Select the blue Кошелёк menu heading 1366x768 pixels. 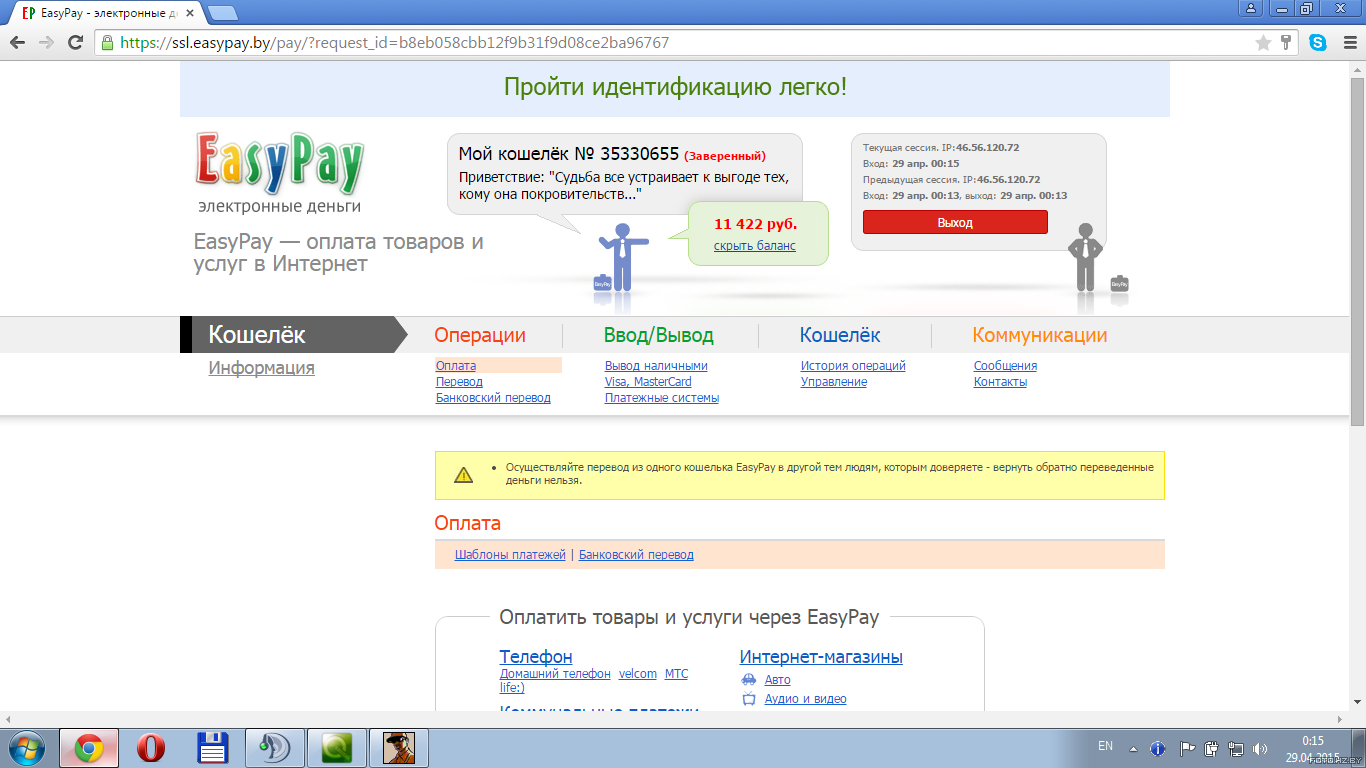click(840, 335)
